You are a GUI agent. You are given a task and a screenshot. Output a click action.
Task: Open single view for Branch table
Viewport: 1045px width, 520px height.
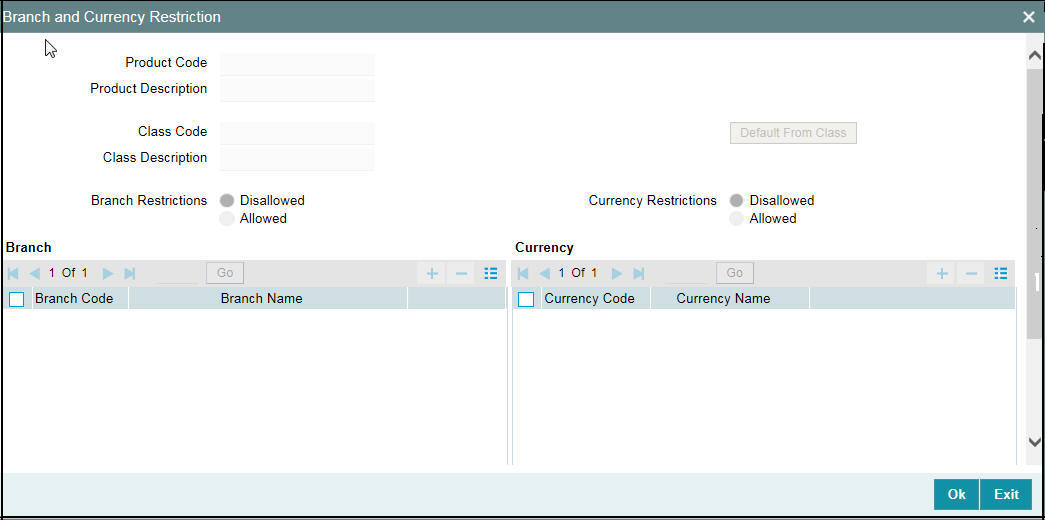tap(491, 273)
